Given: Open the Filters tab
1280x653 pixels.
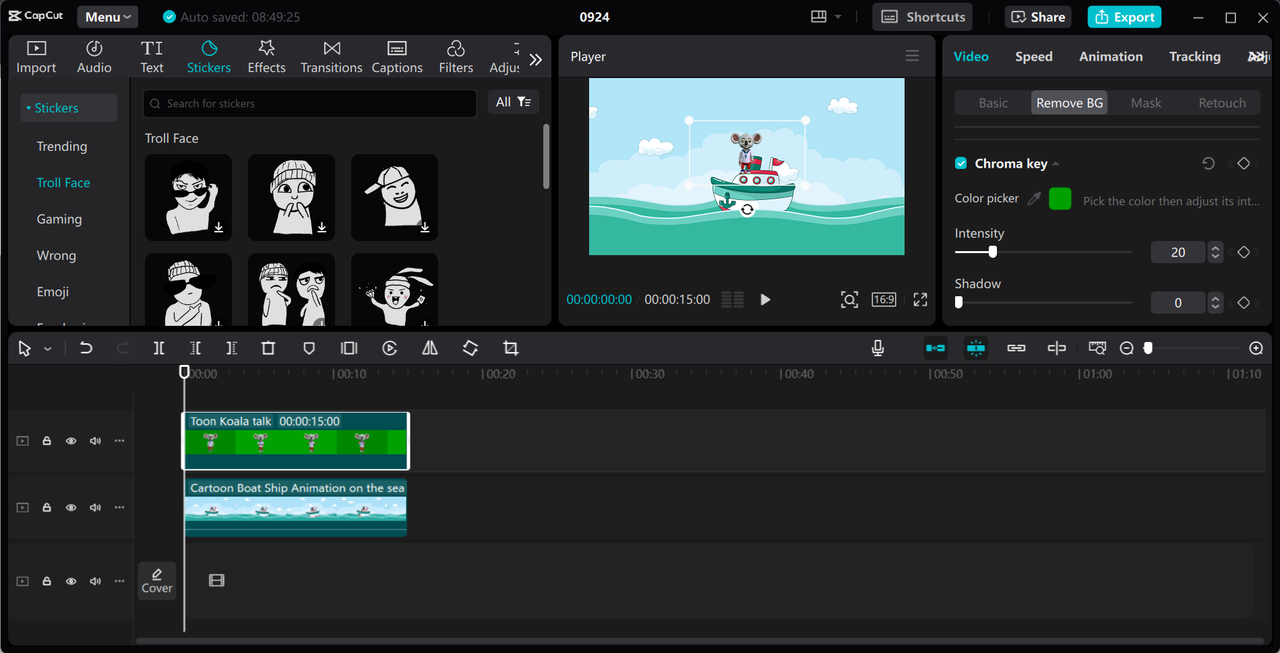Looking at the screenshot, I should tap(456, 57).
